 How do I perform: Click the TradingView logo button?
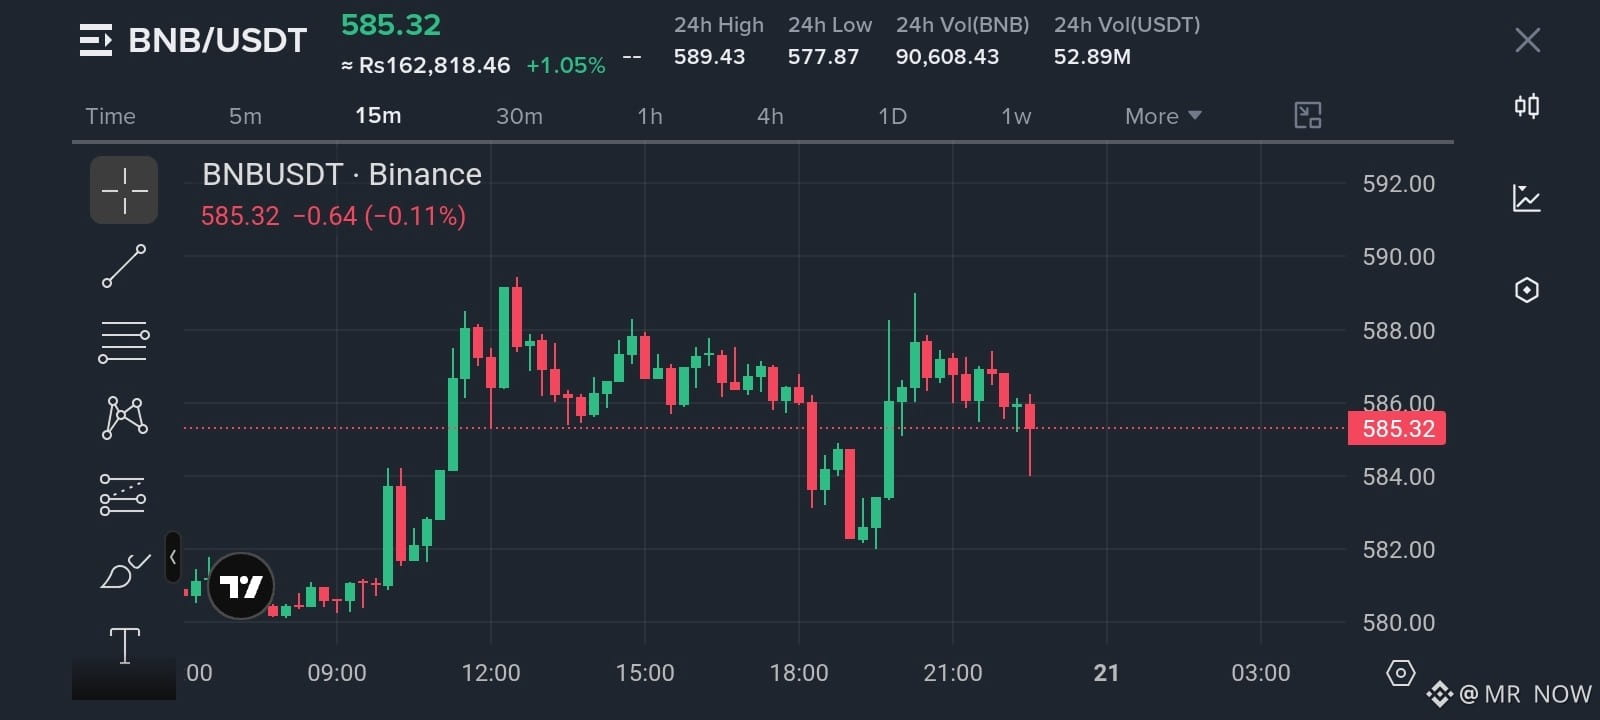click(241, 586)
